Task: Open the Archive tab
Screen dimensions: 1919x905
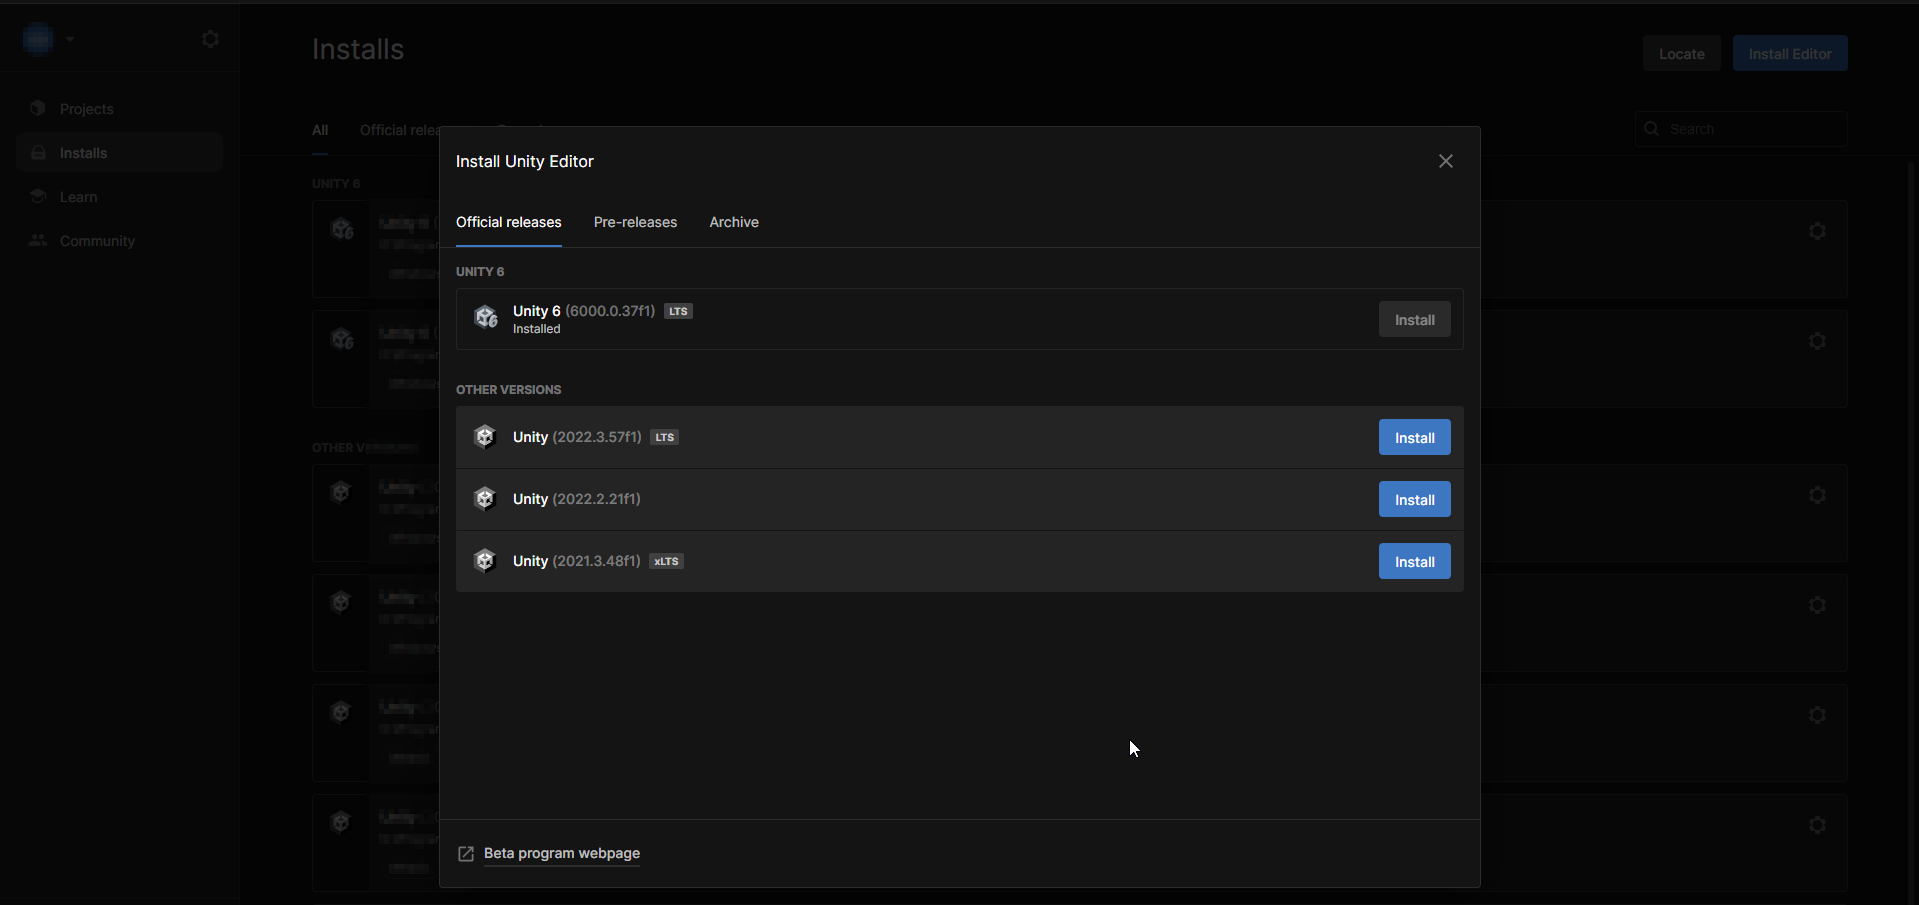Action: pos(734,222)
